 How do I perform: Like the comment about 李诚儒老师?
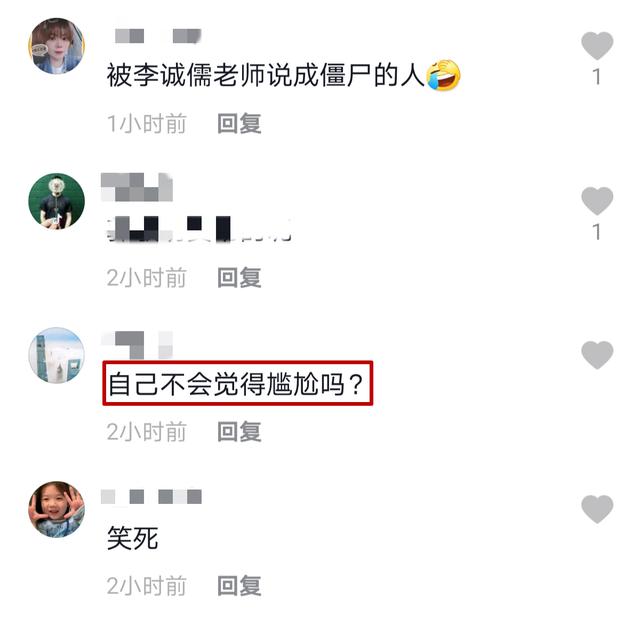(597, 45)
